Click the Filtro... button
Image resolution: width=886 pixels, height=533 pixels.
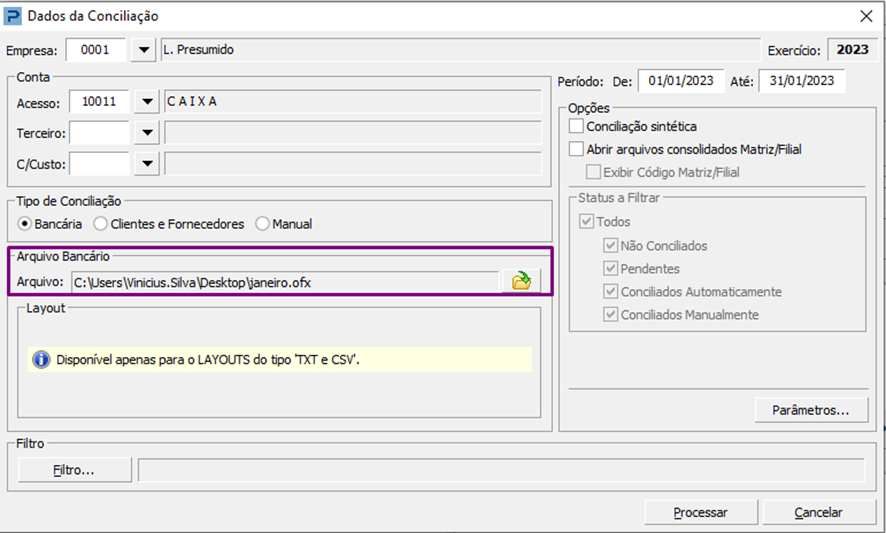click(x=75, y=470)
